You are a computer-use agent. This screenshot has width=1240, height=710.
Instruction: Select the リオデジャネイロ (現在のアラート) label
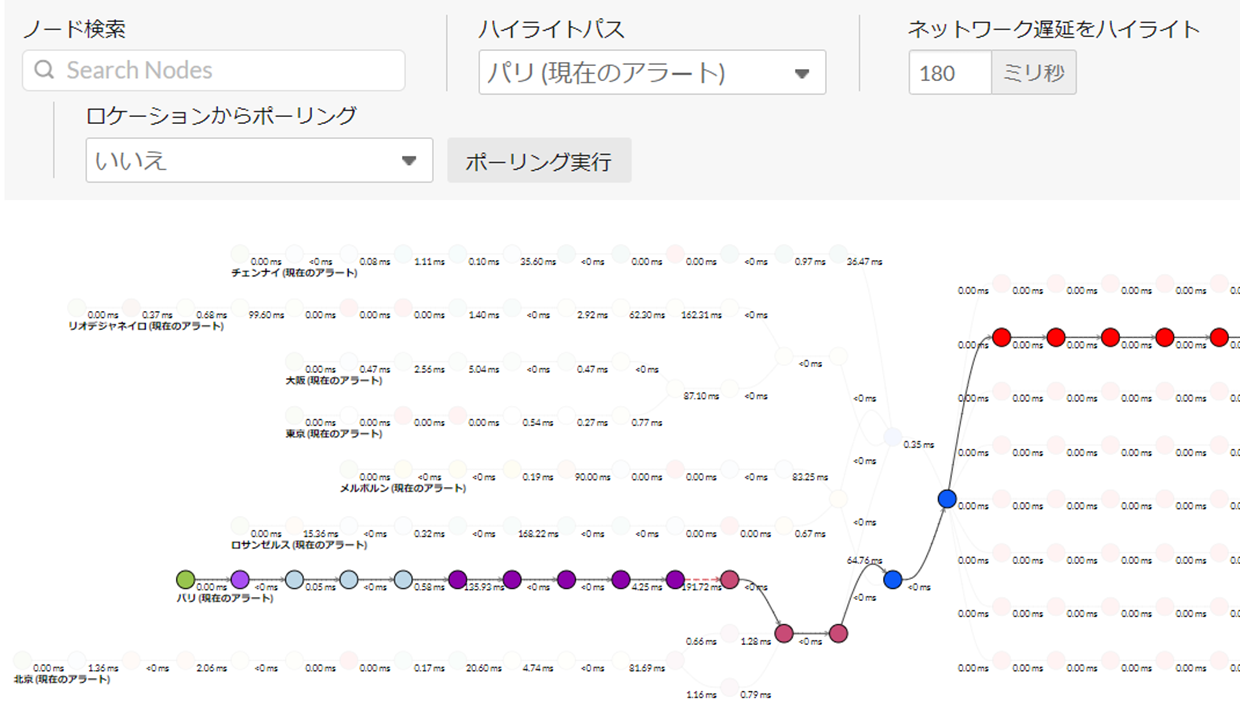[146, 326]
